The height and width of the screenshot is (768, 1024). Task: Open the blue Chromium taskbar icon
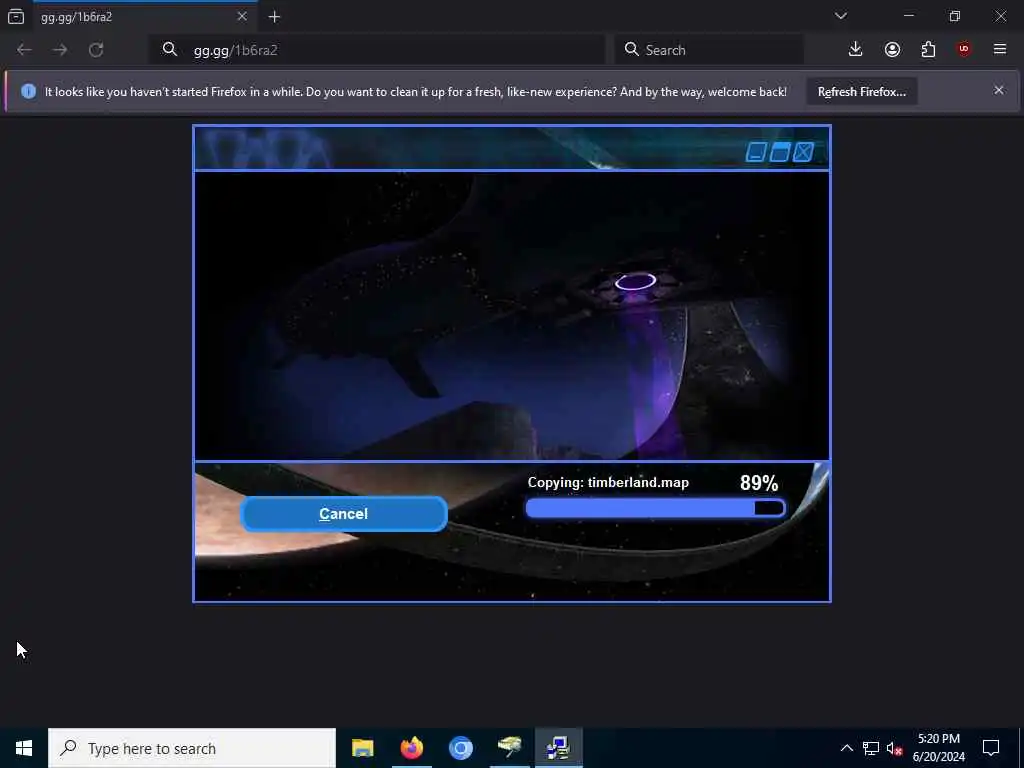pyautogui.click(x=460, y=748)
